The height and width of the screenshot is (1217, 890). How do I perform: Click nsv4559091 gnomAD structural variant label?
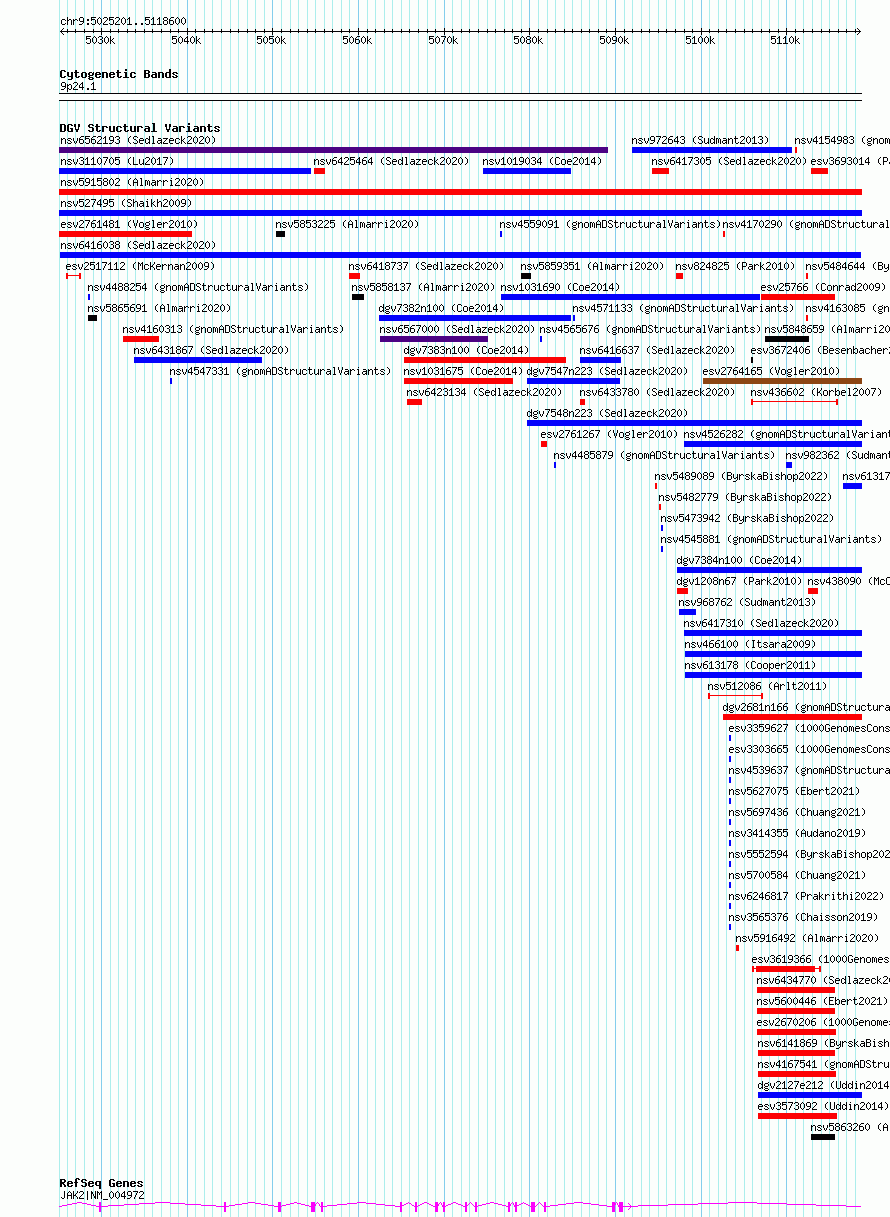point(609,224)
